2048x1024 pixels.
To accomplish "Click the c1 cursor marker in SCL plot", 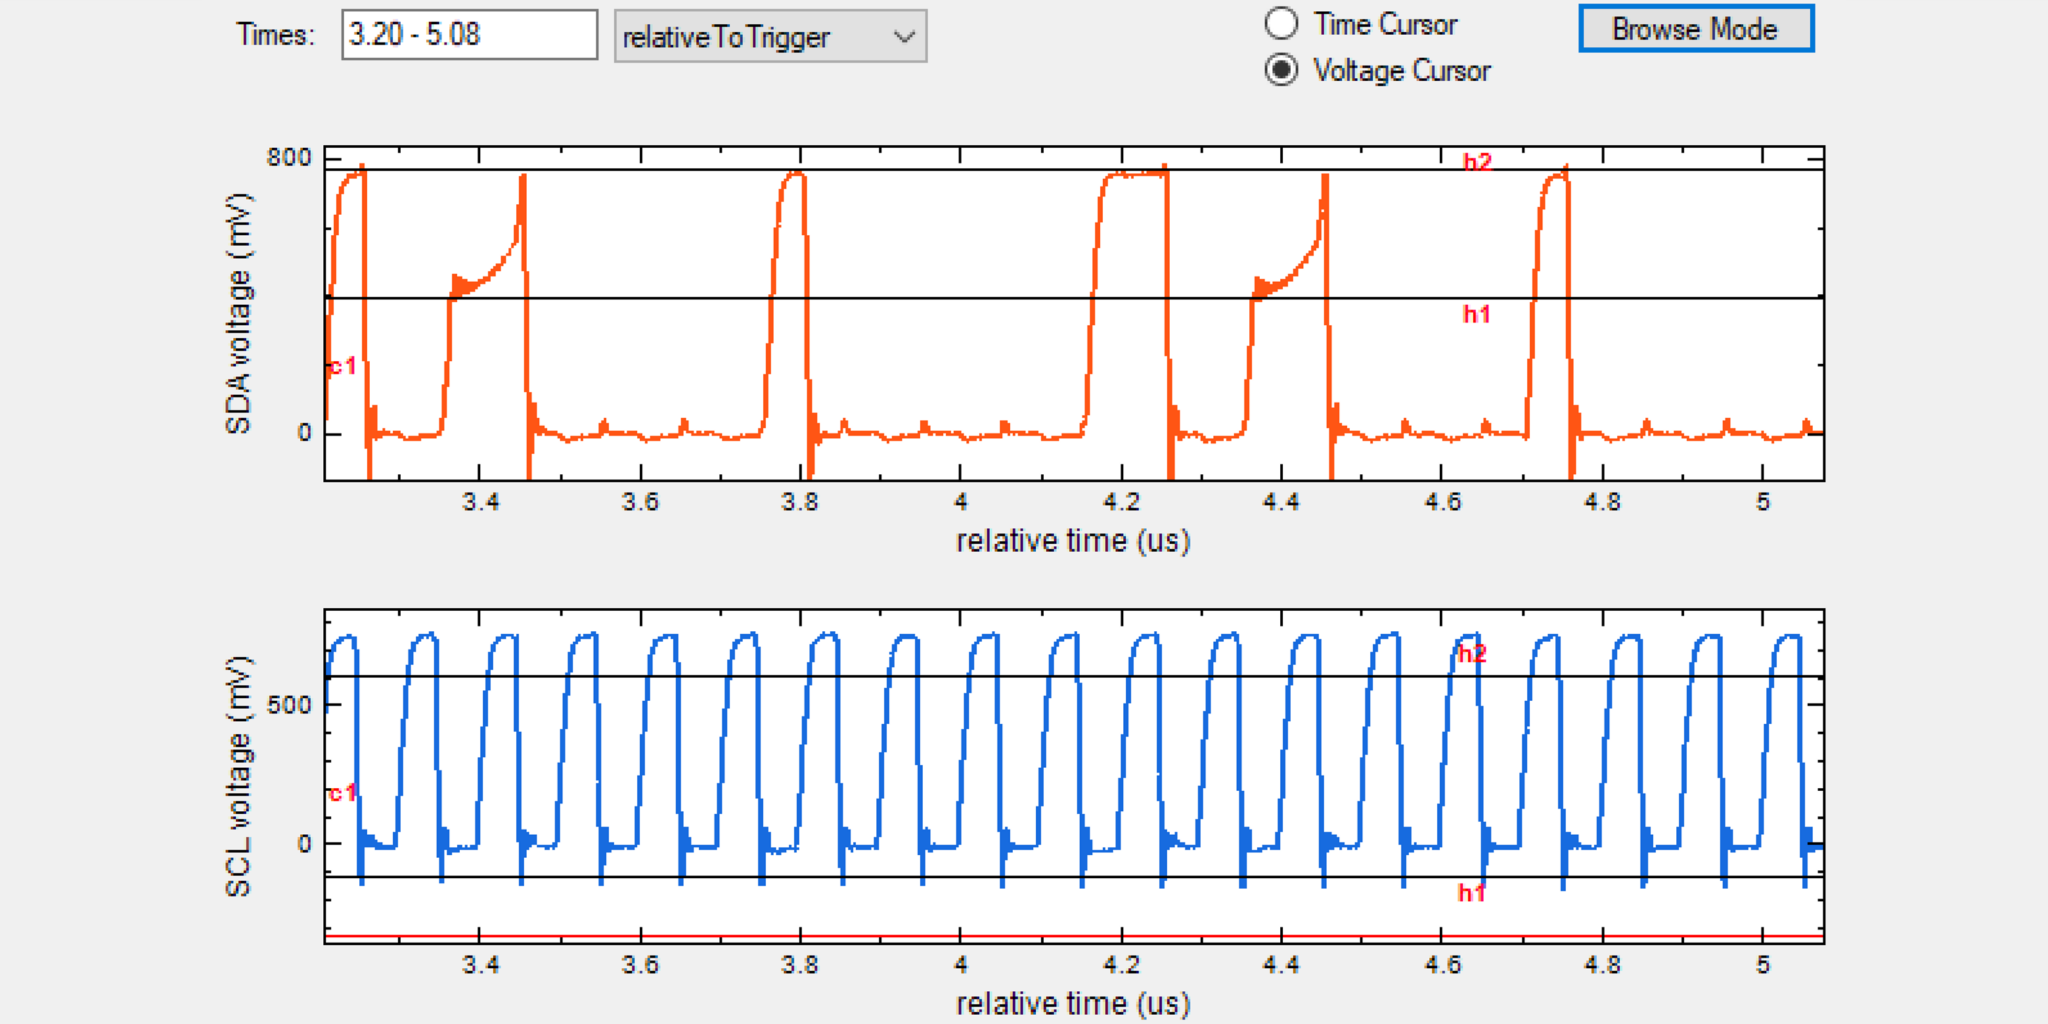I will tap(343, 793).
